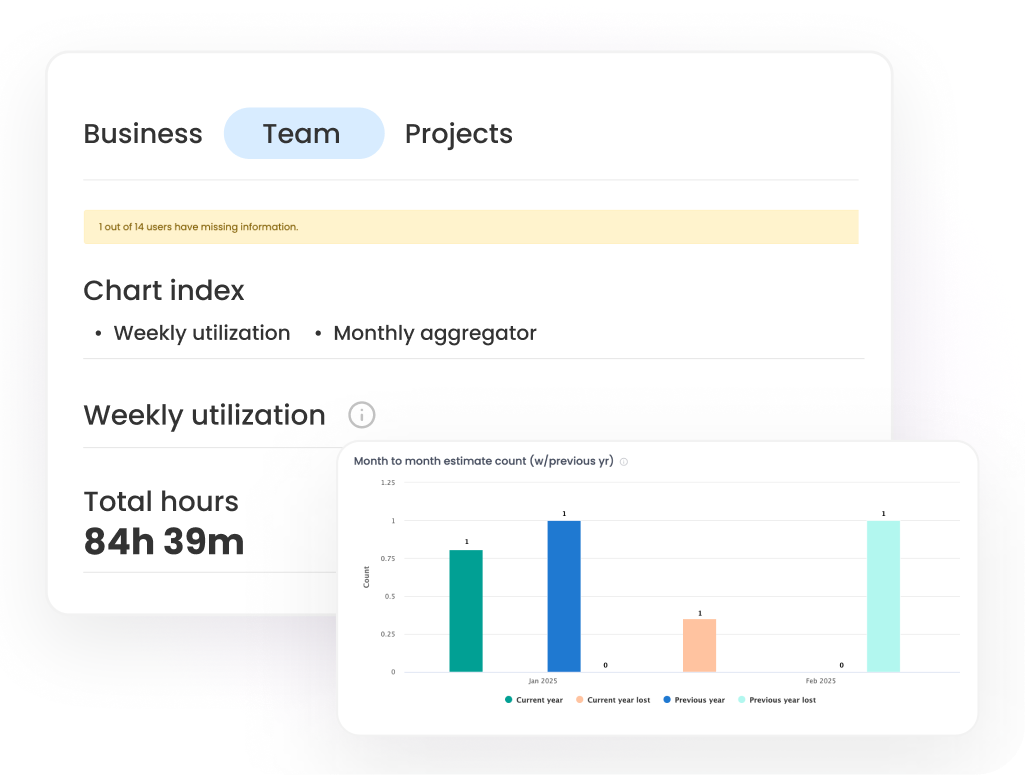Switch to the Business tab
Image resolution: width=1025 pixels, height=775 pixels.
pos(143,134)
